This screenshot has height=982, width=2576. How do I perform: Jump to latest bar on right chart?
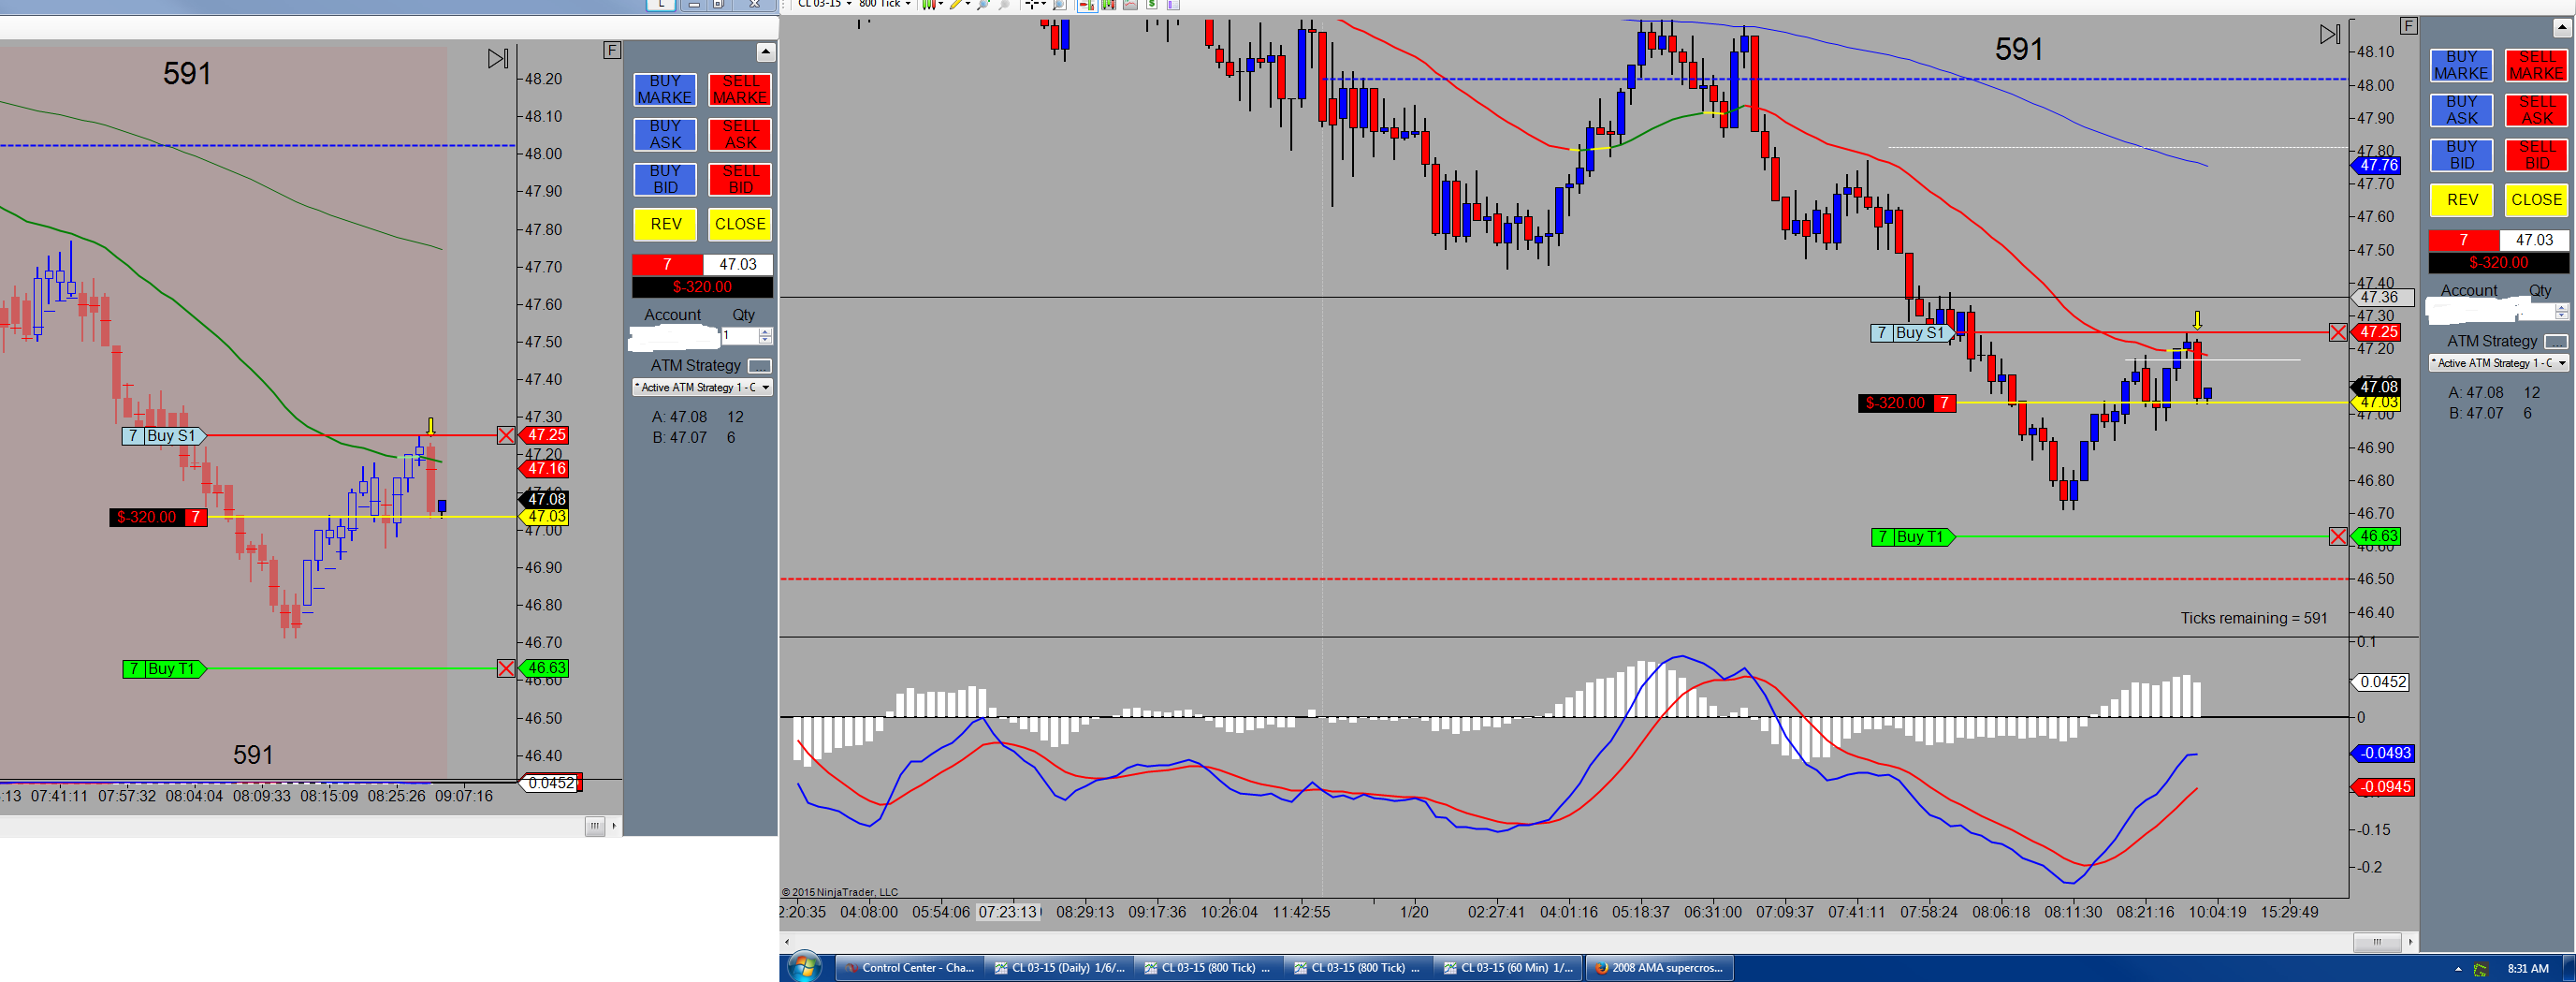[x=2330, y=34]
